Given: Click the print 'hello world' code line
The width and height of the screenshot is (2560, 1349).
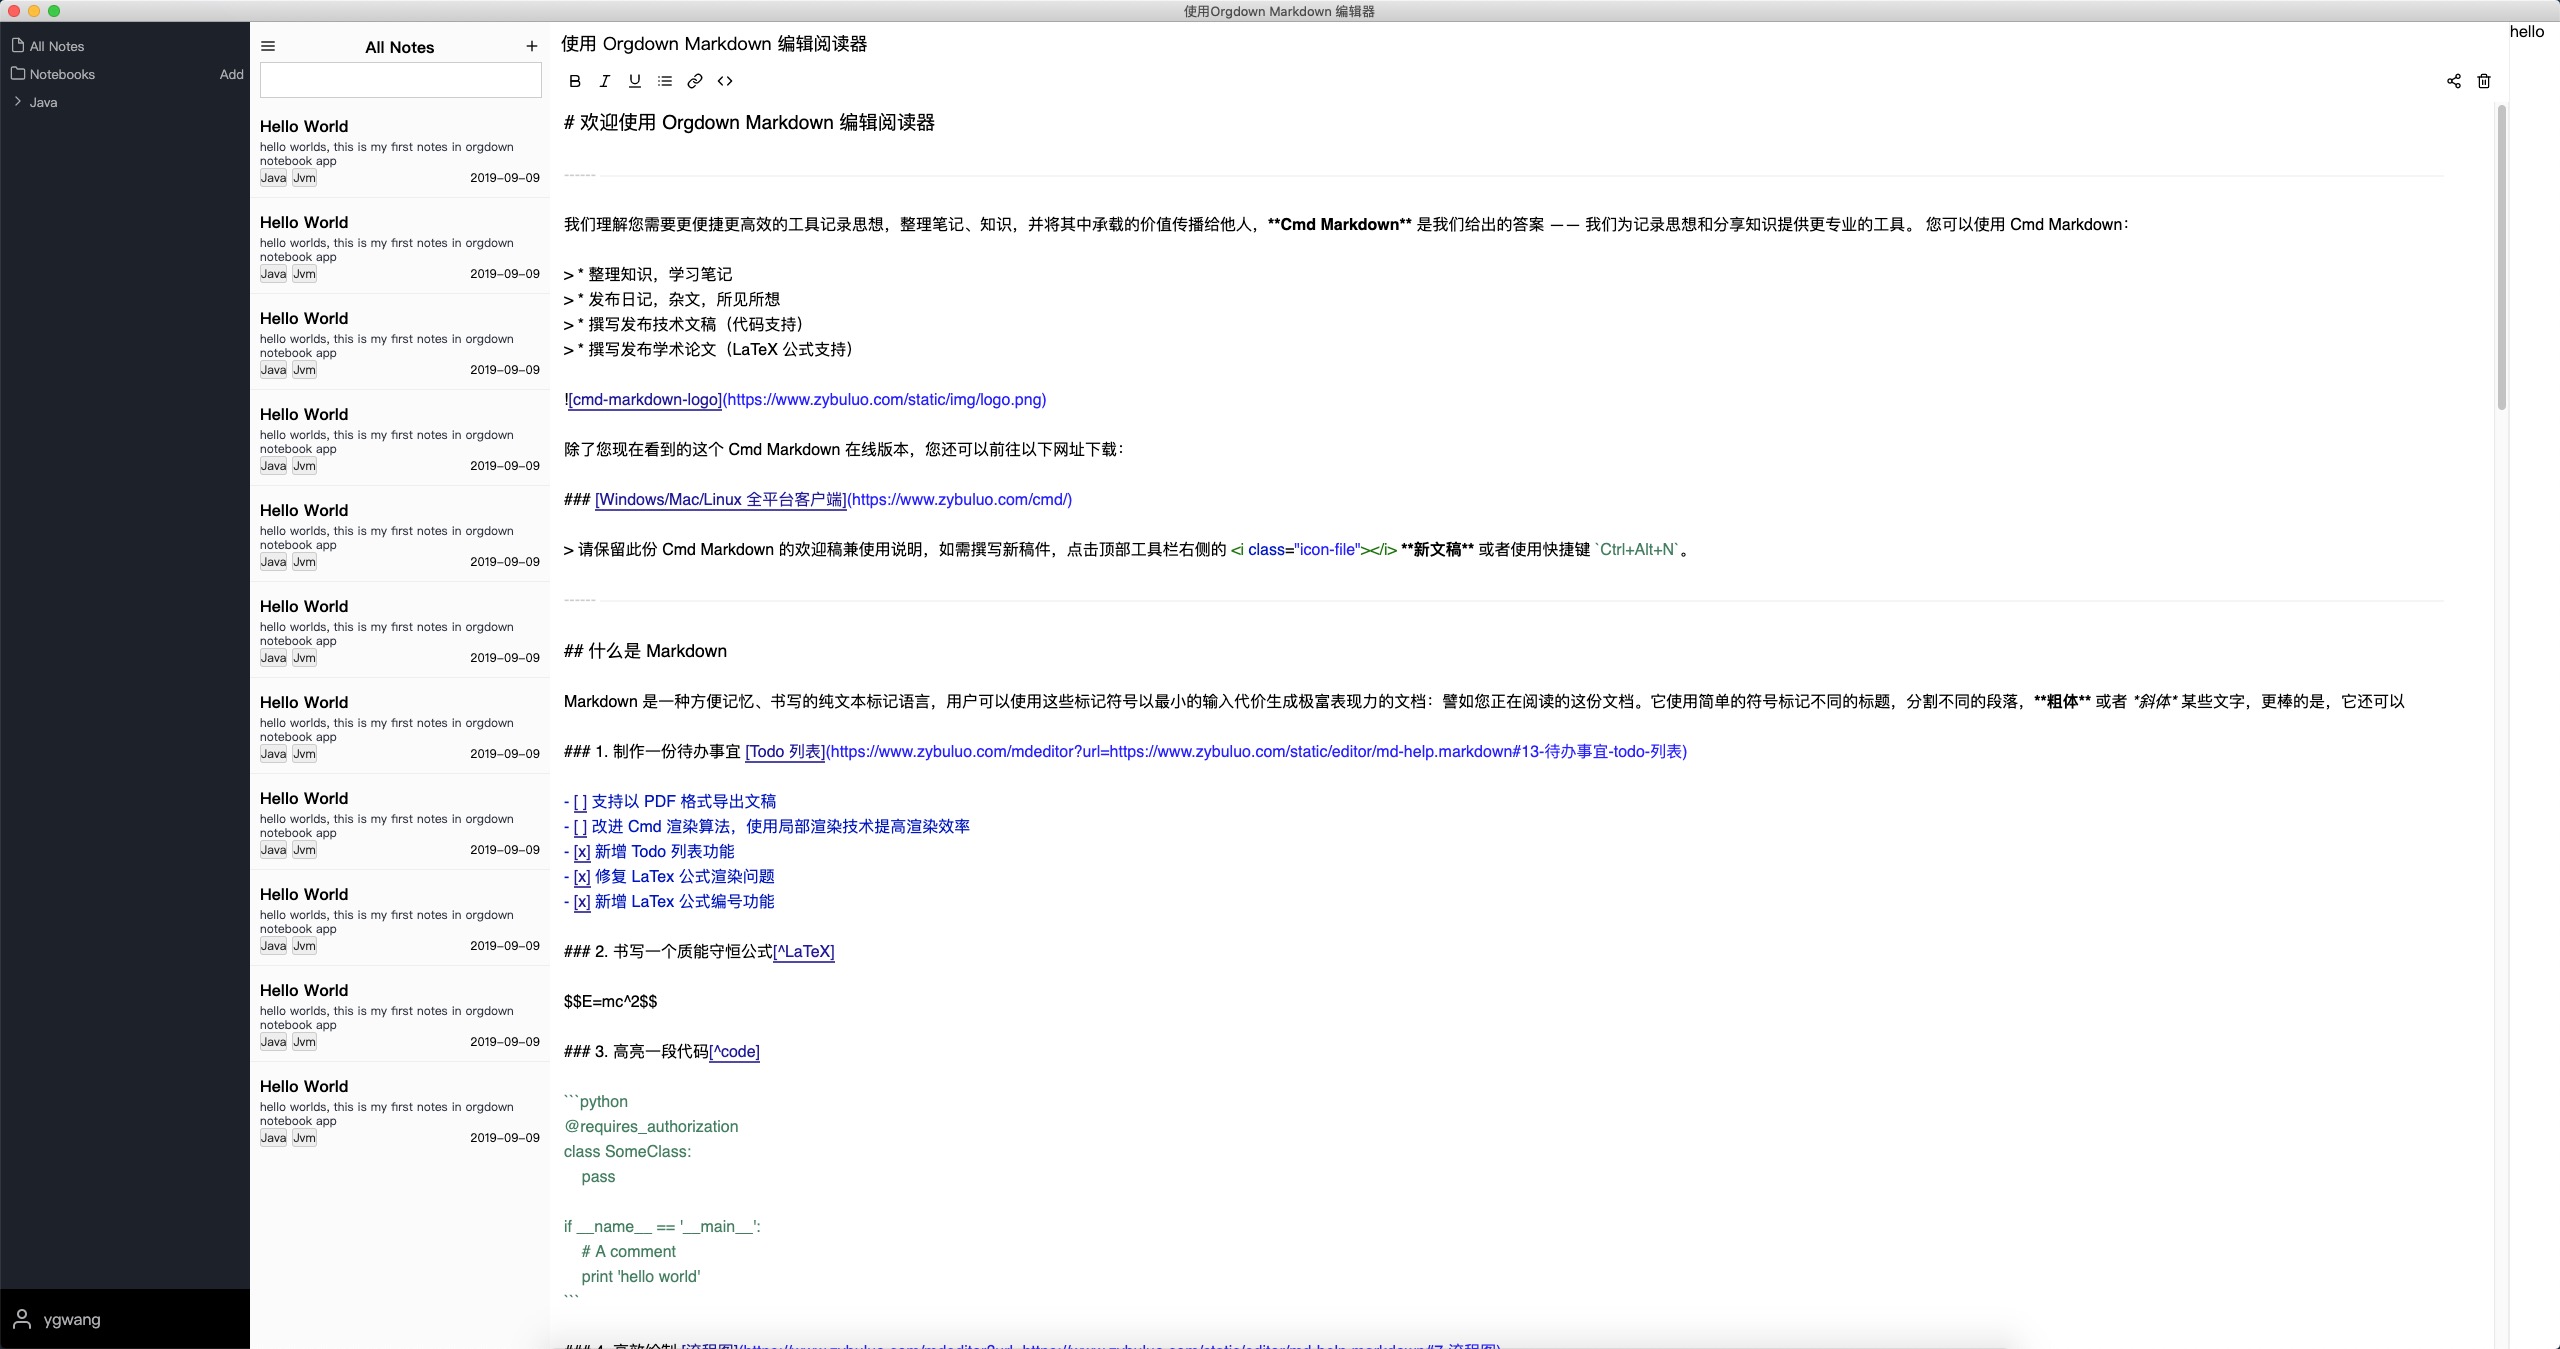Looking at the screenshot, I should [641, 1276].
